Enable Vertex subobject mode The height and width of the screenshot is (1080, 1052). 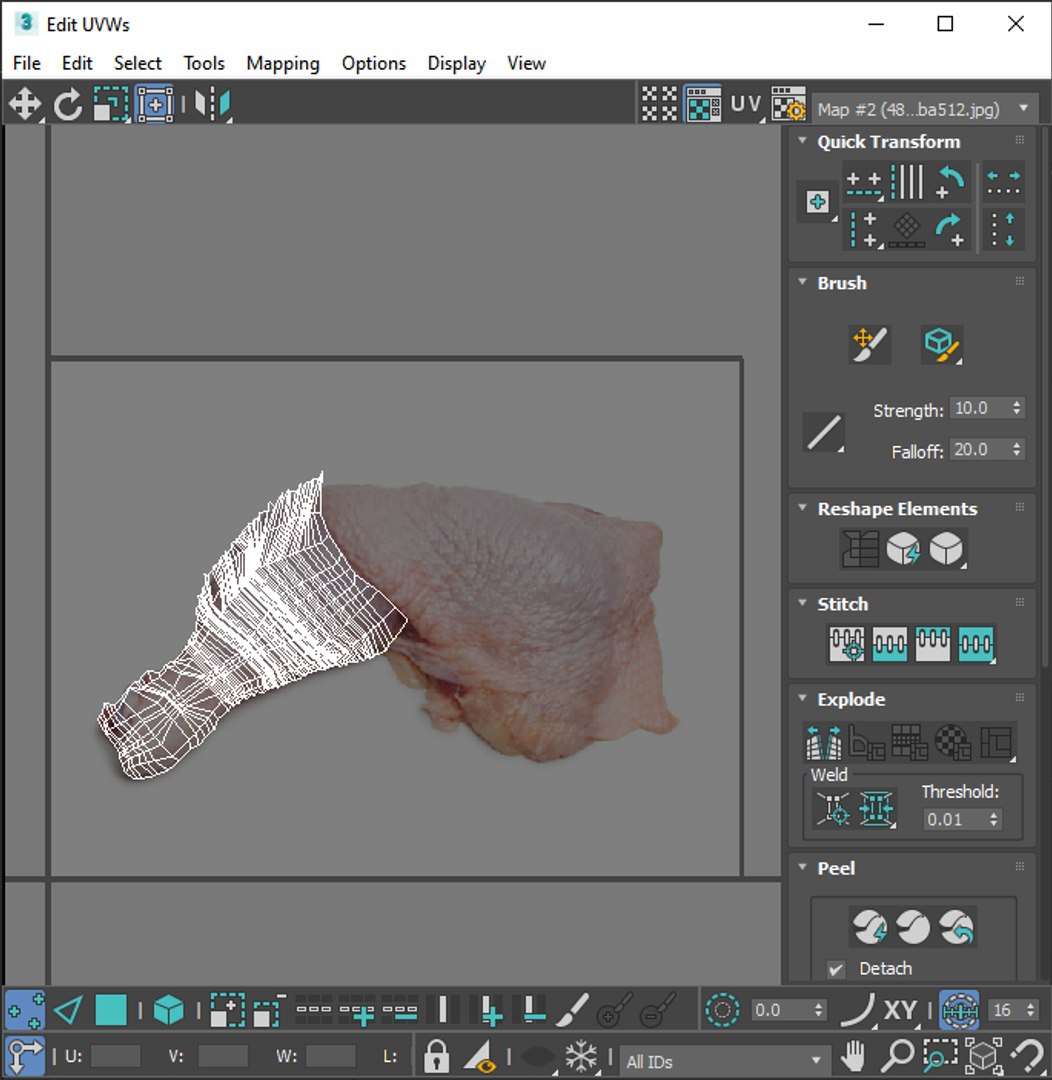click(25, 1010)
